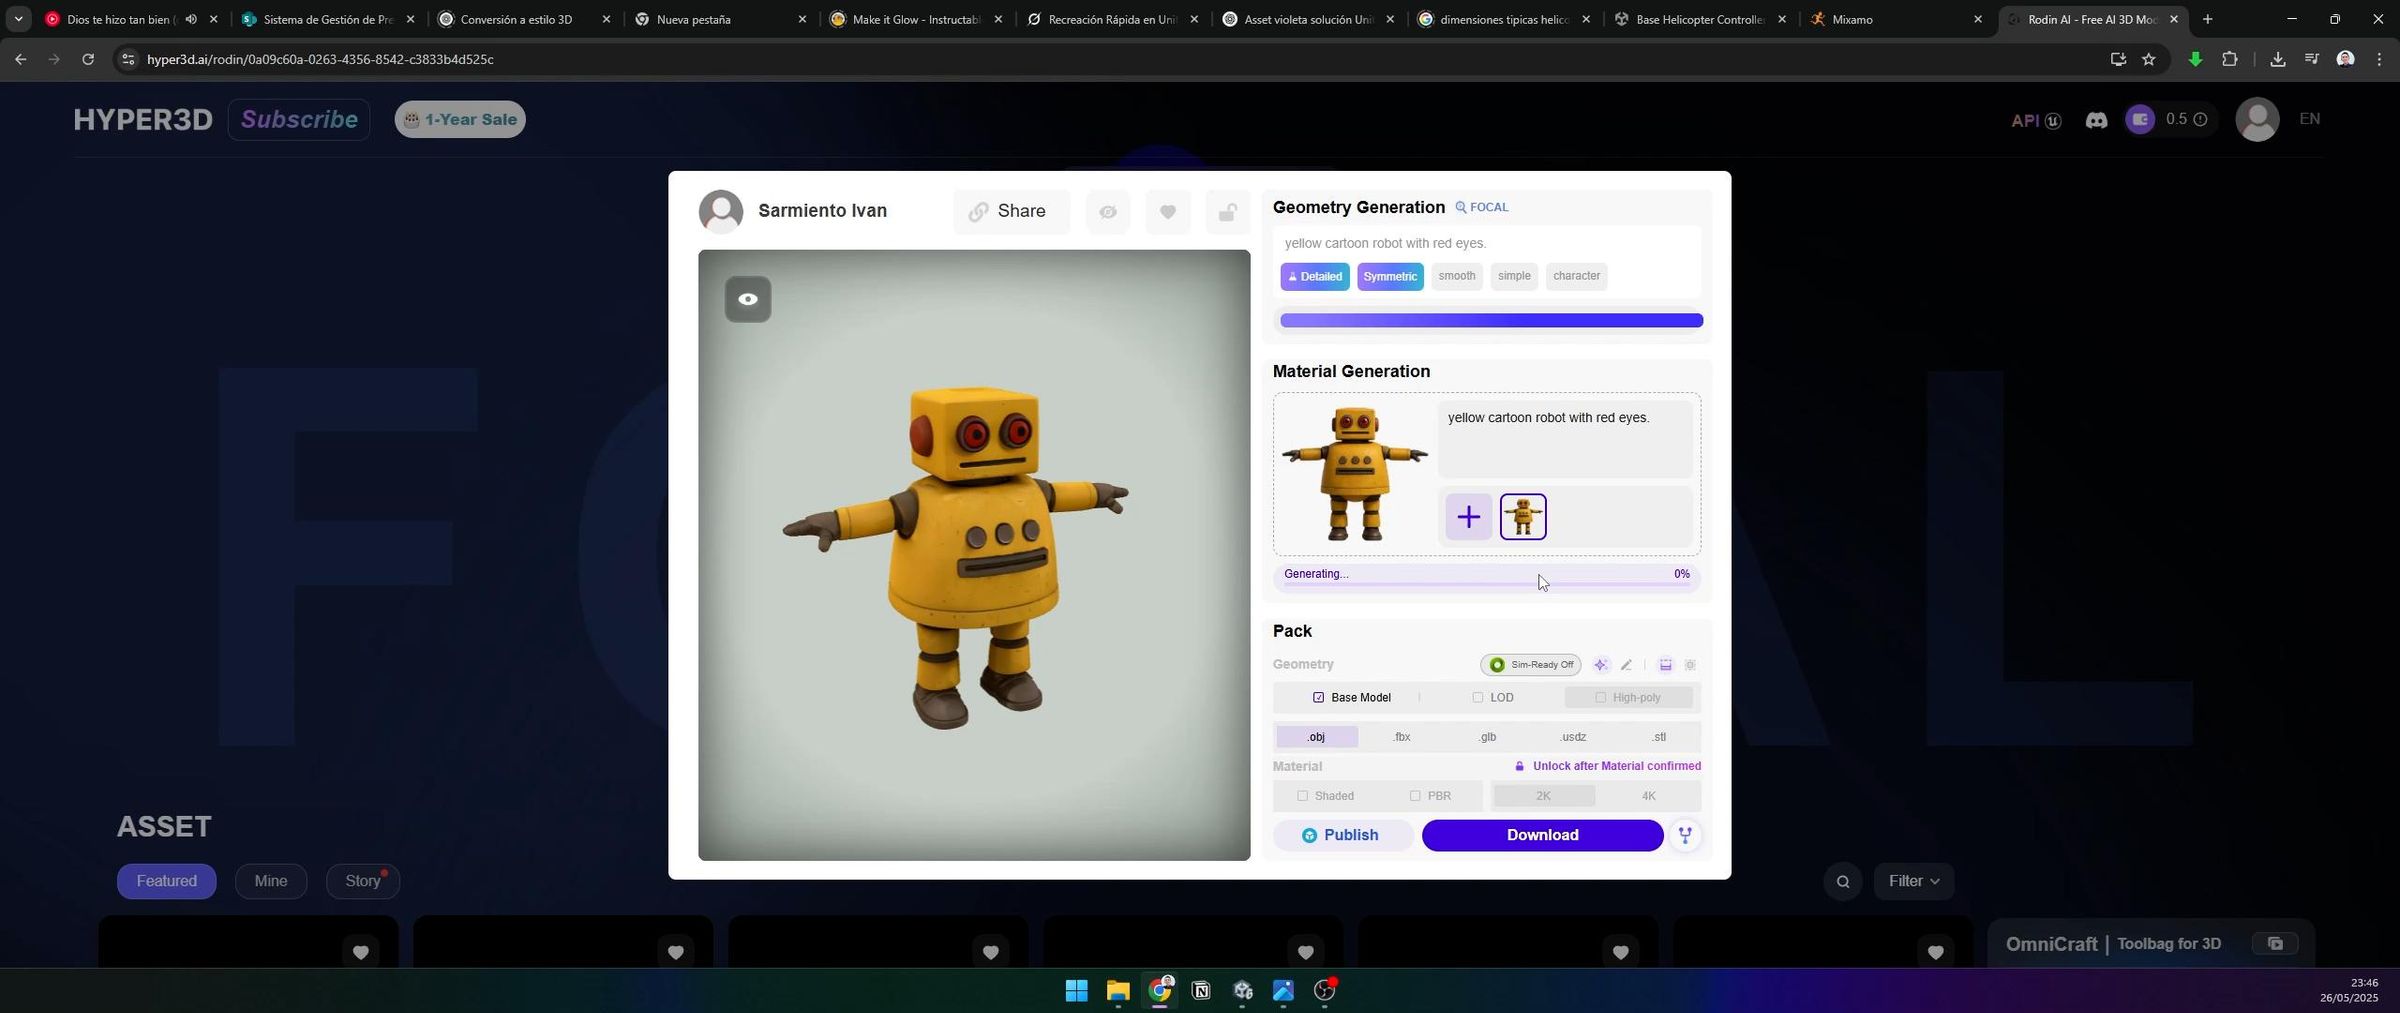Click the heart like icon next to Share
Image resolution: width=2400 pixels, height=1013 pixels.
[1167, 211]
